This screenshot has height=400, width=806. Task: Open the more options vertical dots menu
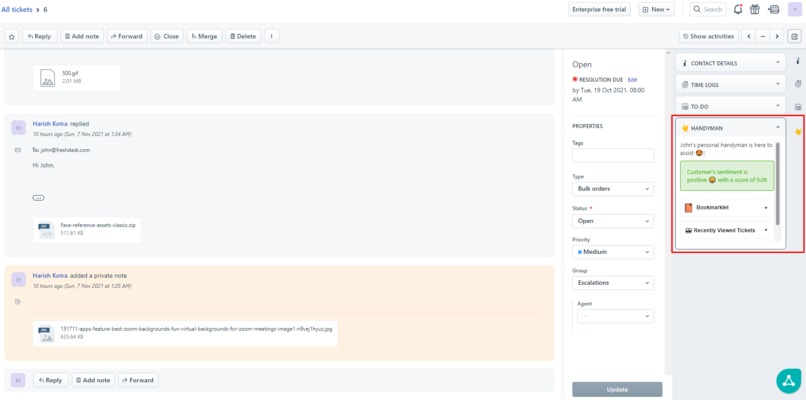271,37
